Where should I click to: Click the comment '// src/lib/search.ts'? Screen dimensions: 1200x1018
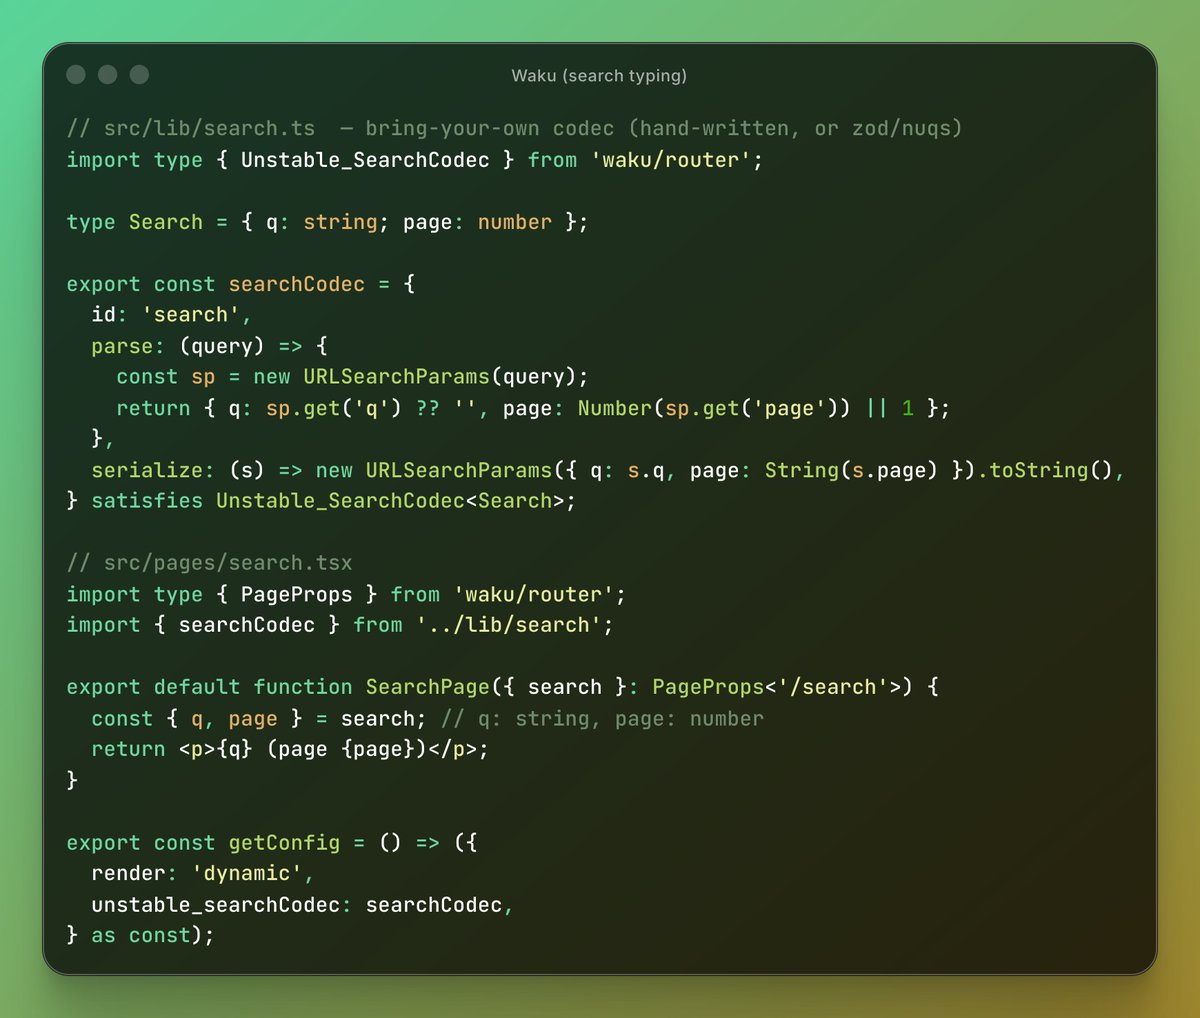[x=191, y=128]
